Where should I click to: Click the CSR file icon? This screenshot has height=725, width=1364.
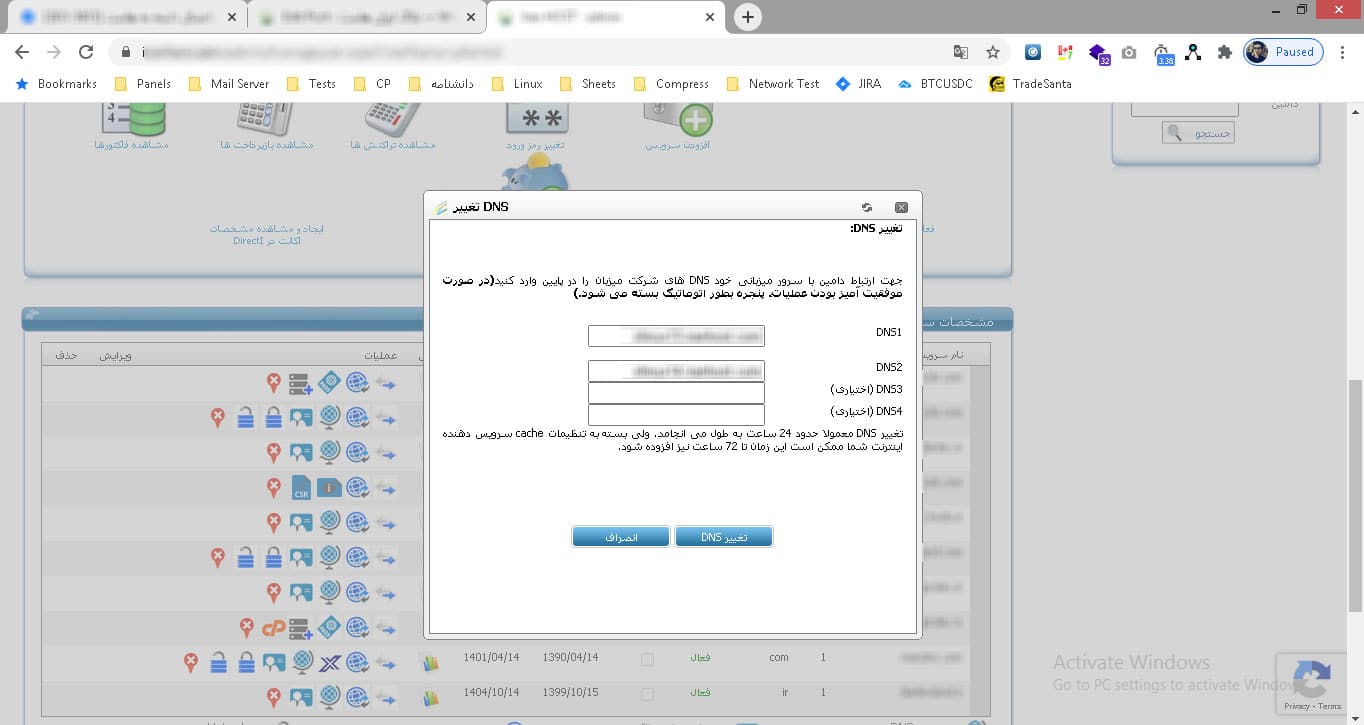[x=301, y=488]
